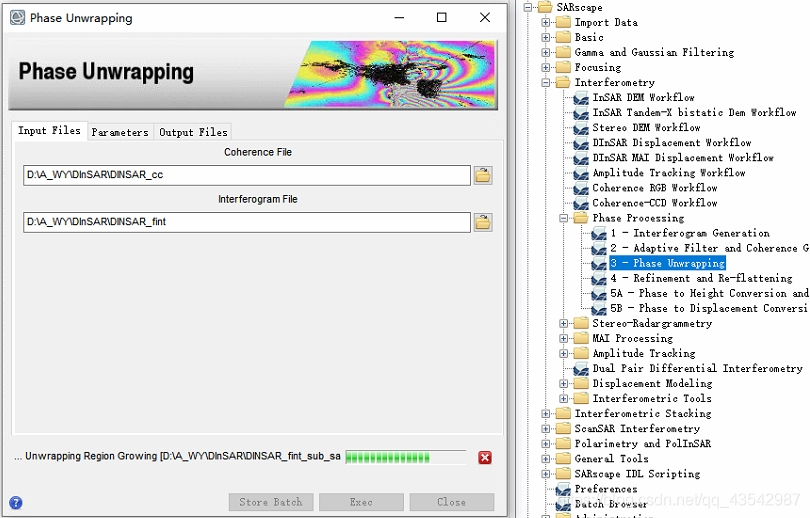Image resolution: width=810 pixels, height=518 pixels.
Task: Click the Close button
Action: click(x=451, y=502)
